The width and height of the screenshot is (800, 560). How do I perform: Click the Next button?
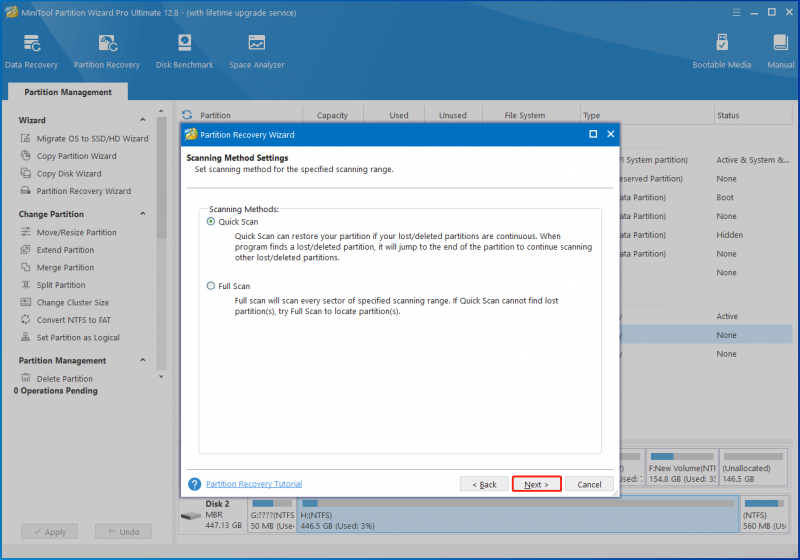(x=536, y=484)
